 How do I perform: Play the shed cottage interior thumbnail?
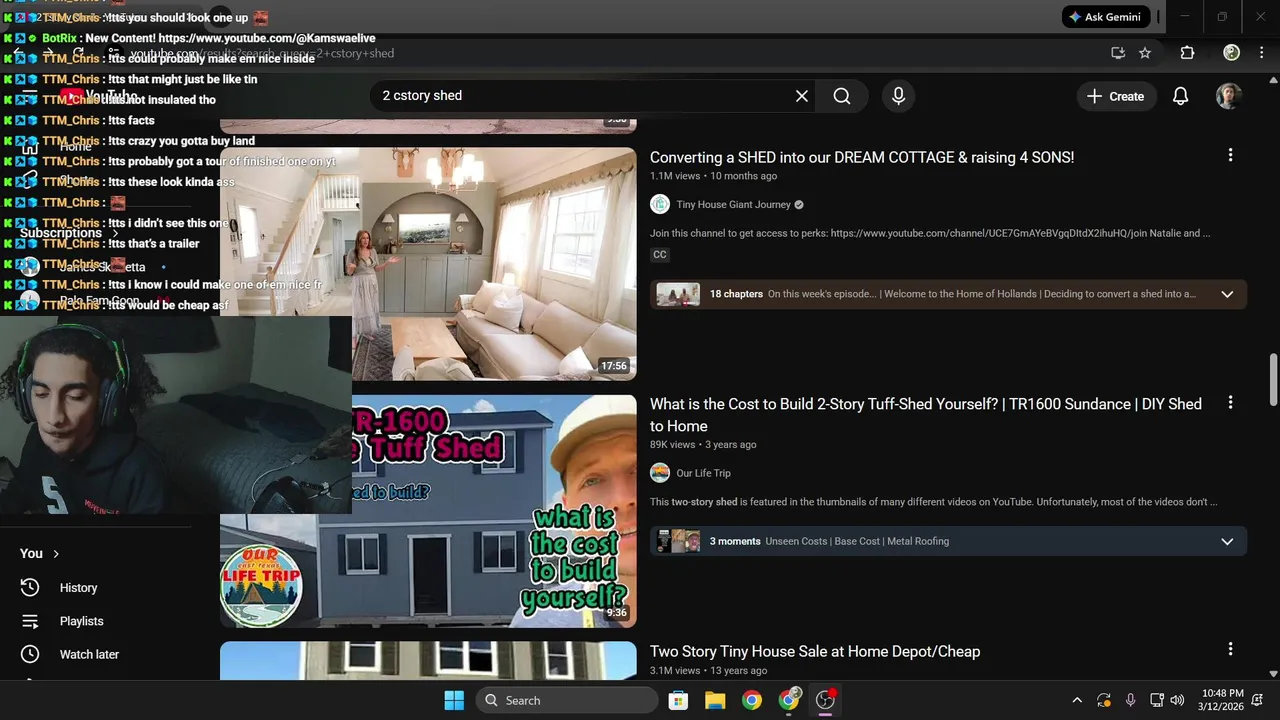pyautogui.click(x=428, y=264)
